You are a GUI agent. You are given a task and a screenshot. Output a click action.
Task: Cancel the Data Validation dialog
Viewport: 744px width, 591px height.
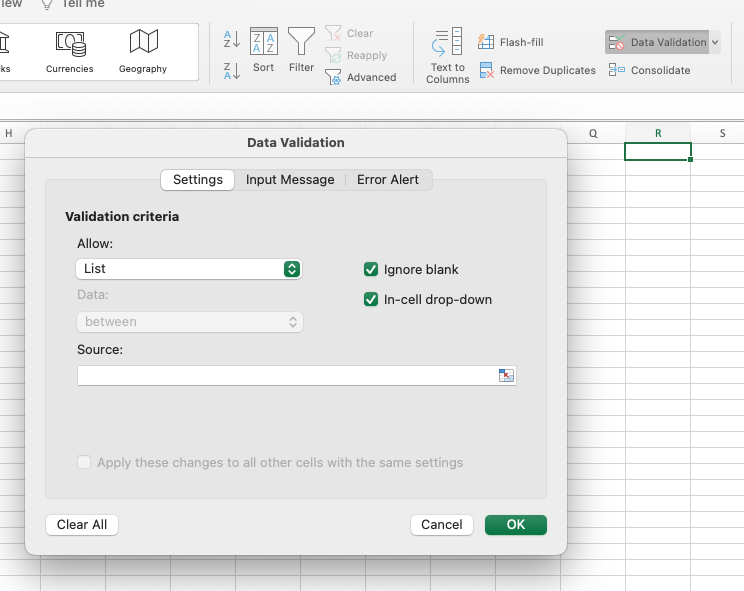442,525
